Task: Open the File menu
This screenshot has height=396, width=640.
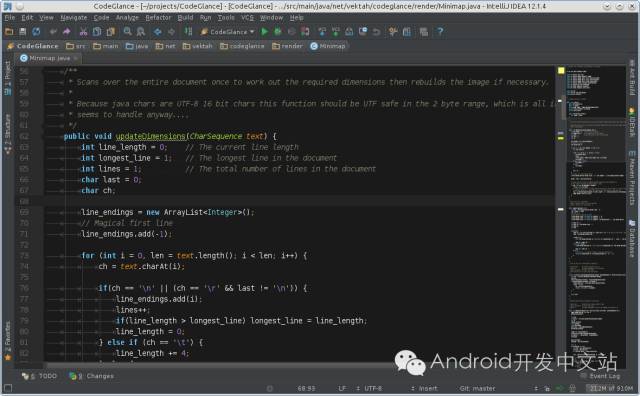Action: 10,18
